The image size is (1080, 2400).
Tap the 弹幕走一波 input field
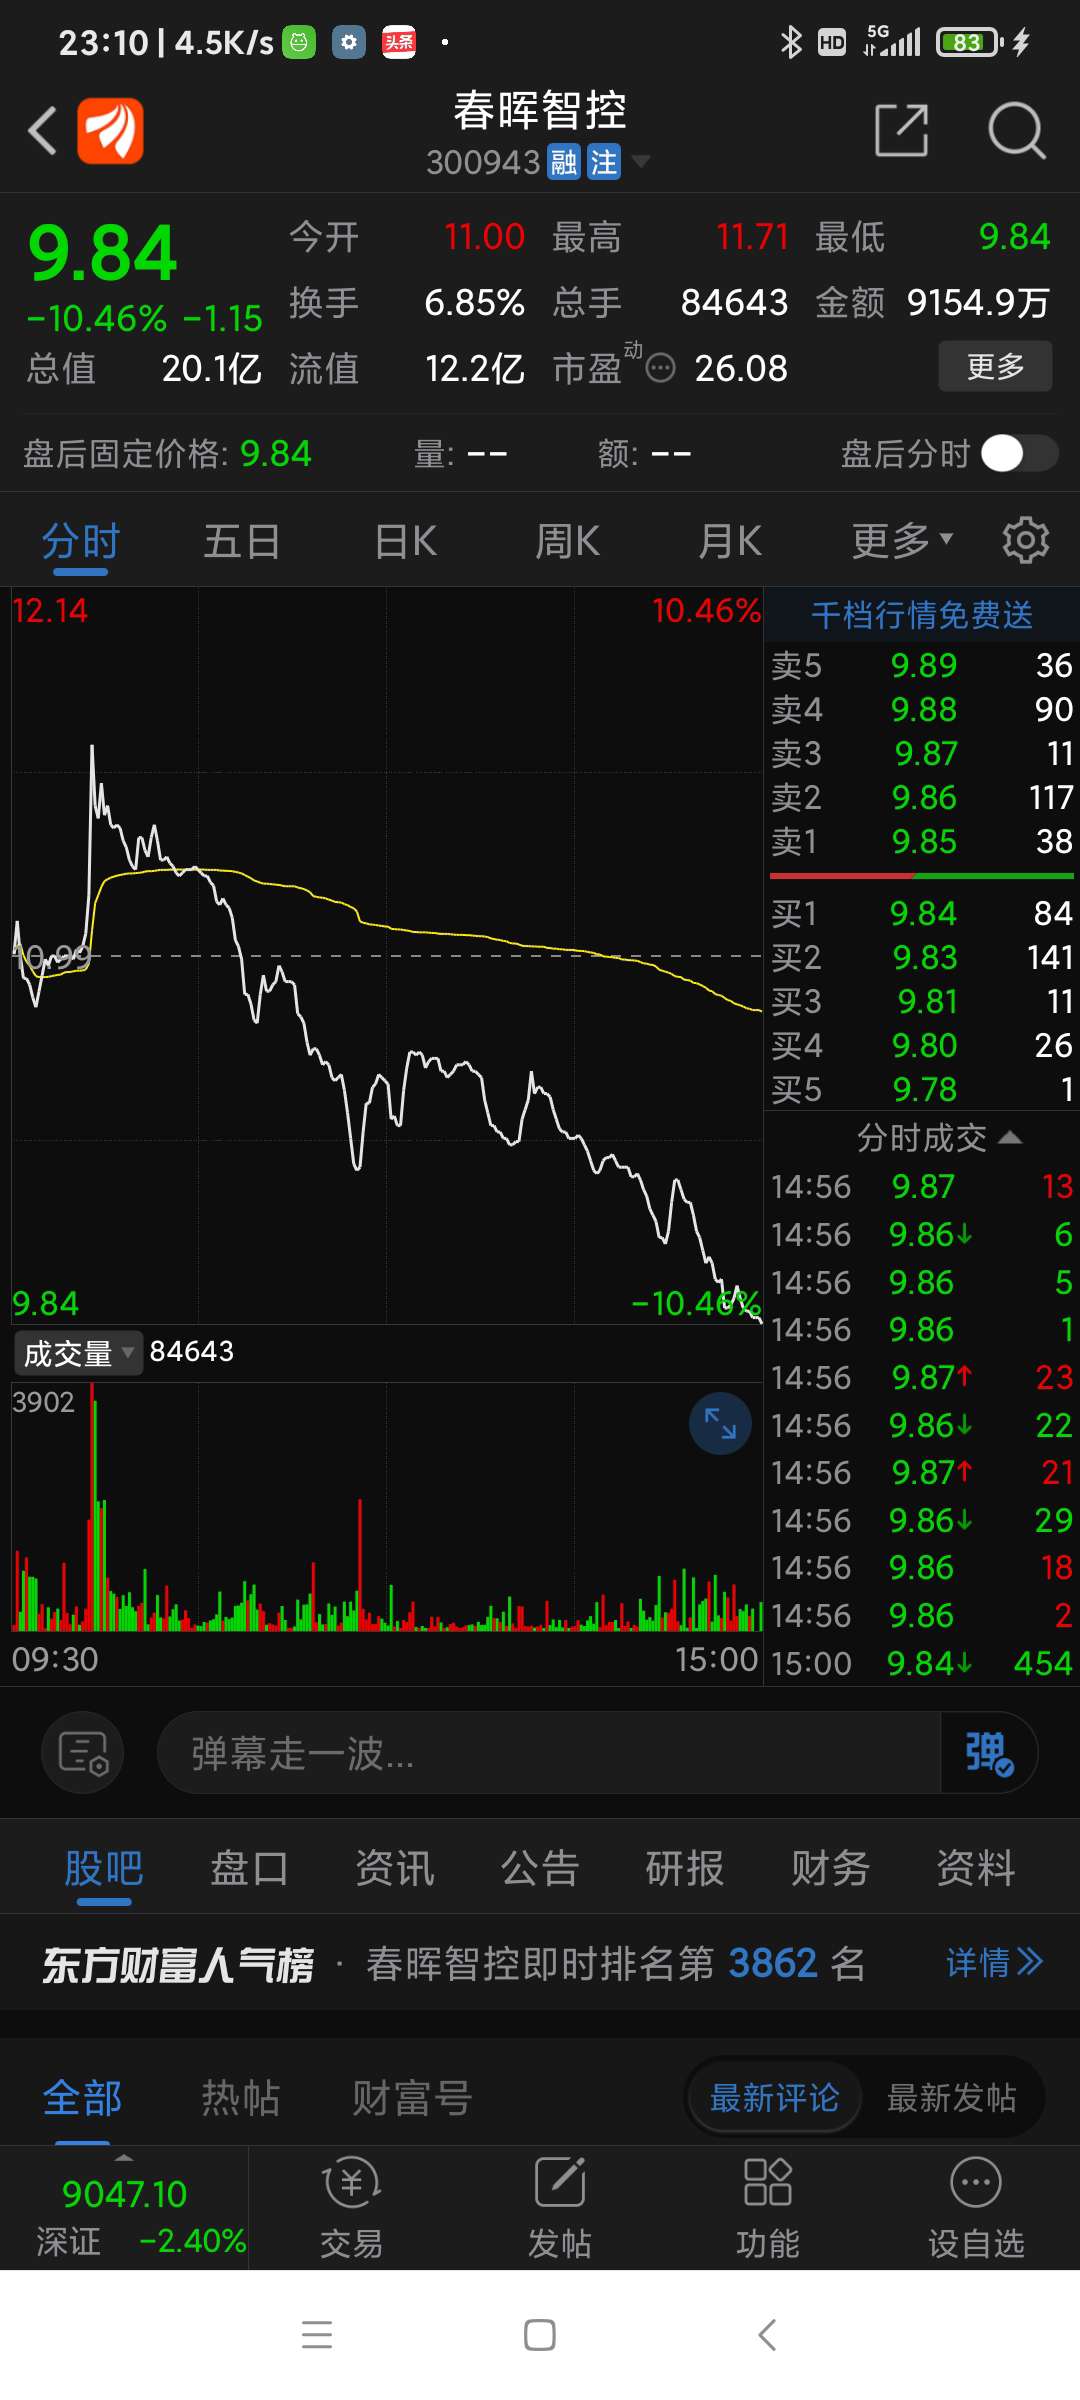click(x=548, y=1752)
